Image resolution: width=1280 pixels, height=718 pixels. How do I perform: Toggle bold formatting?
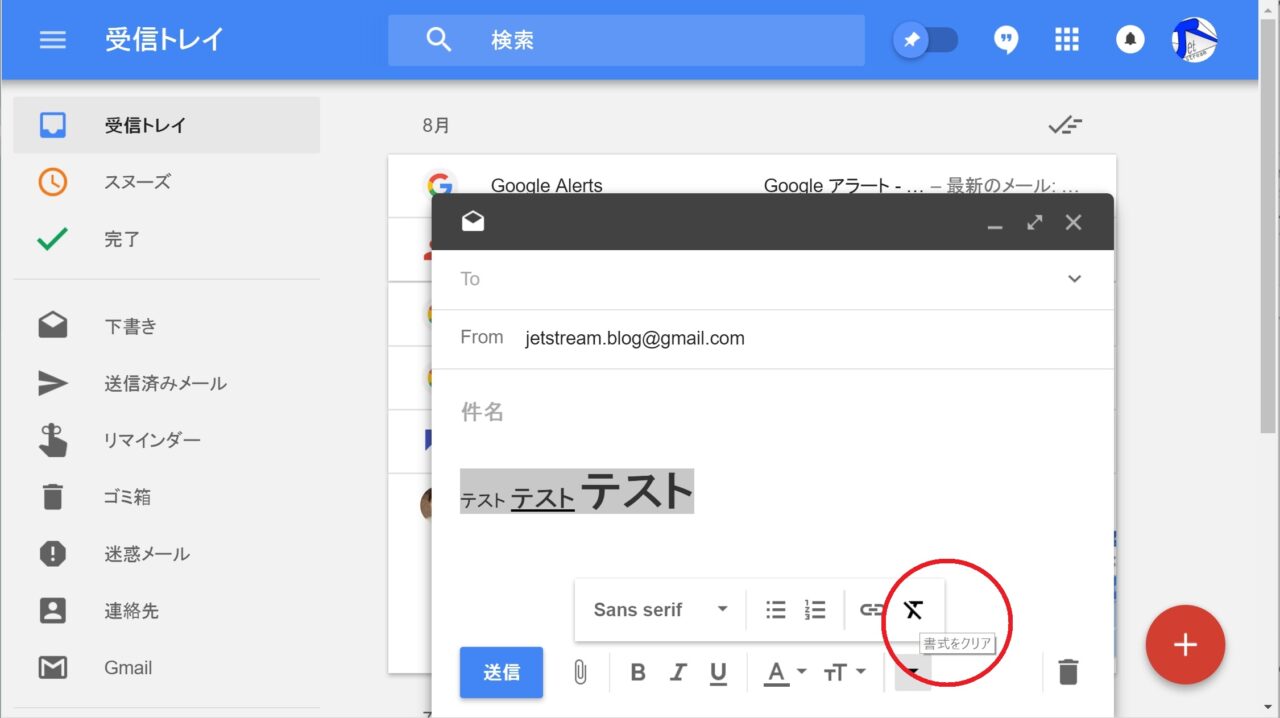pyautogui.click(x=638, y=673)
